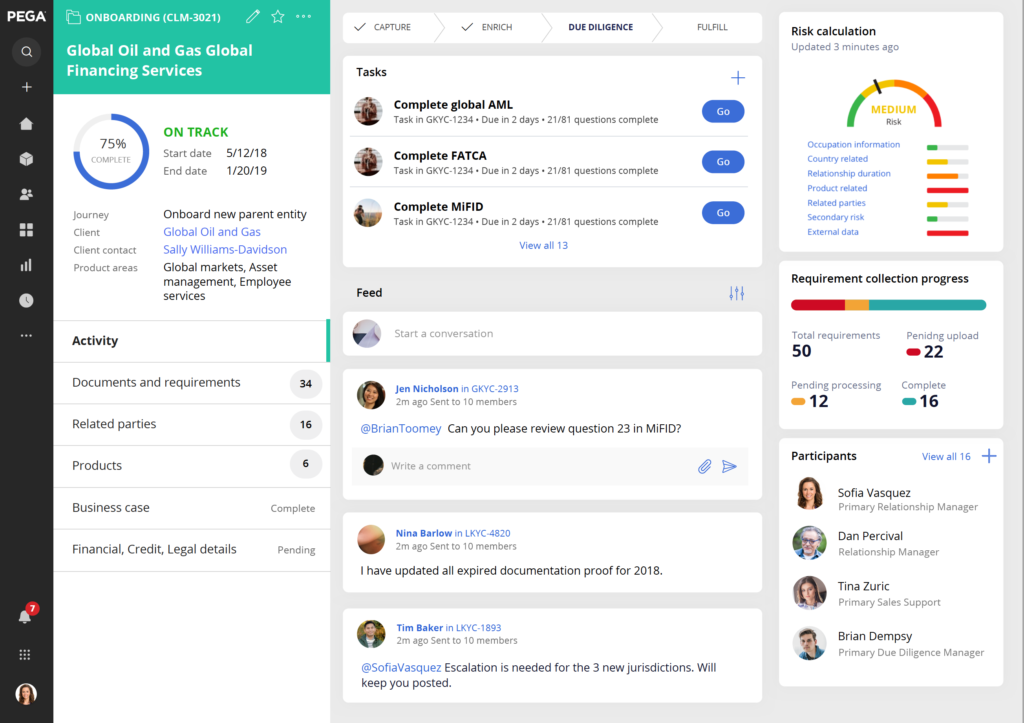1024x723 pixels.
Task: Click the Medium risk gauge
Action: [x=893, y=104]
